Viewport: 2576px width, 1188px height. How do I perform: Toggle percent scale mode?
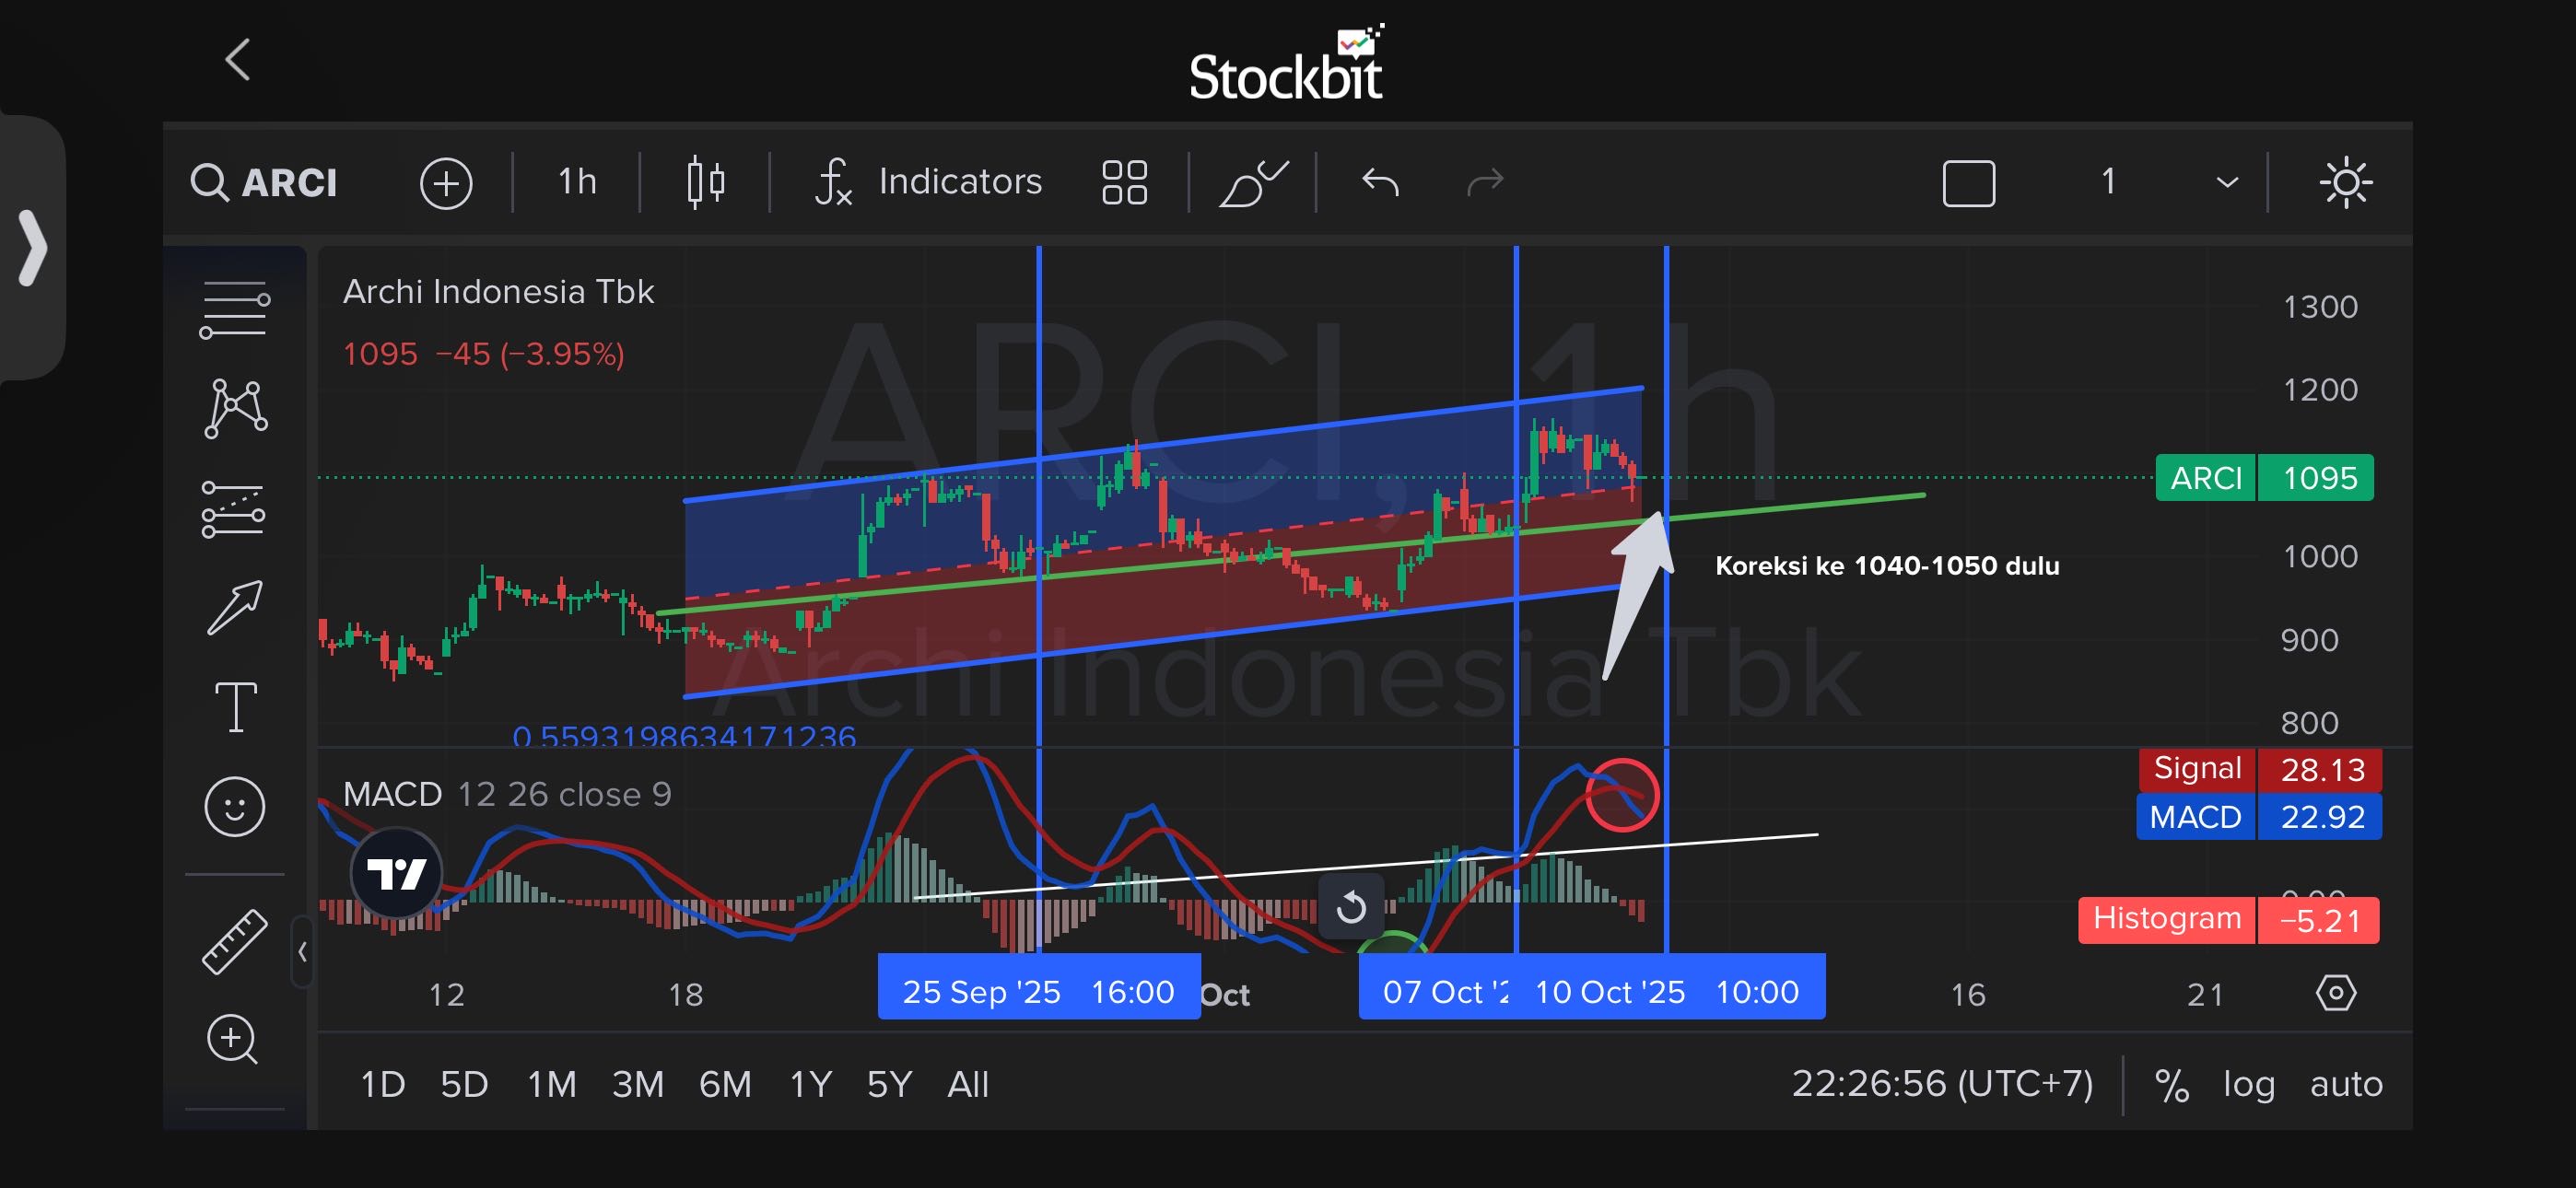pos(2171,1085)
